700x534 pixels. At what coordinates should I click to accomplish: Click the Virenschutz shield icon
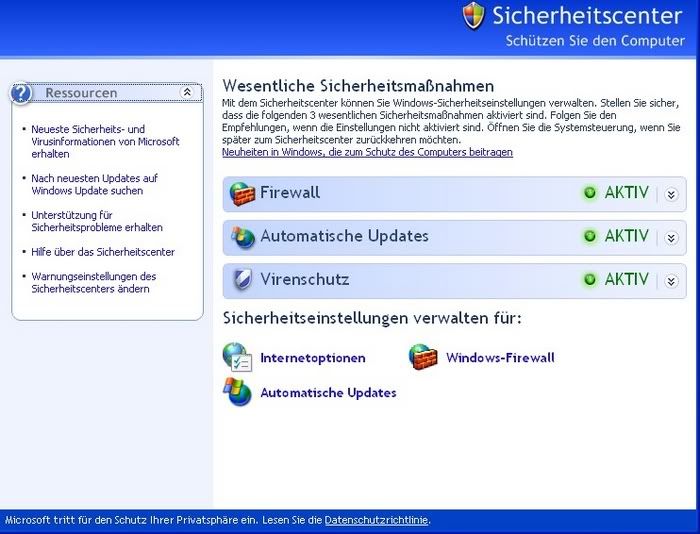pyautogui.click(x=243, y=280)
